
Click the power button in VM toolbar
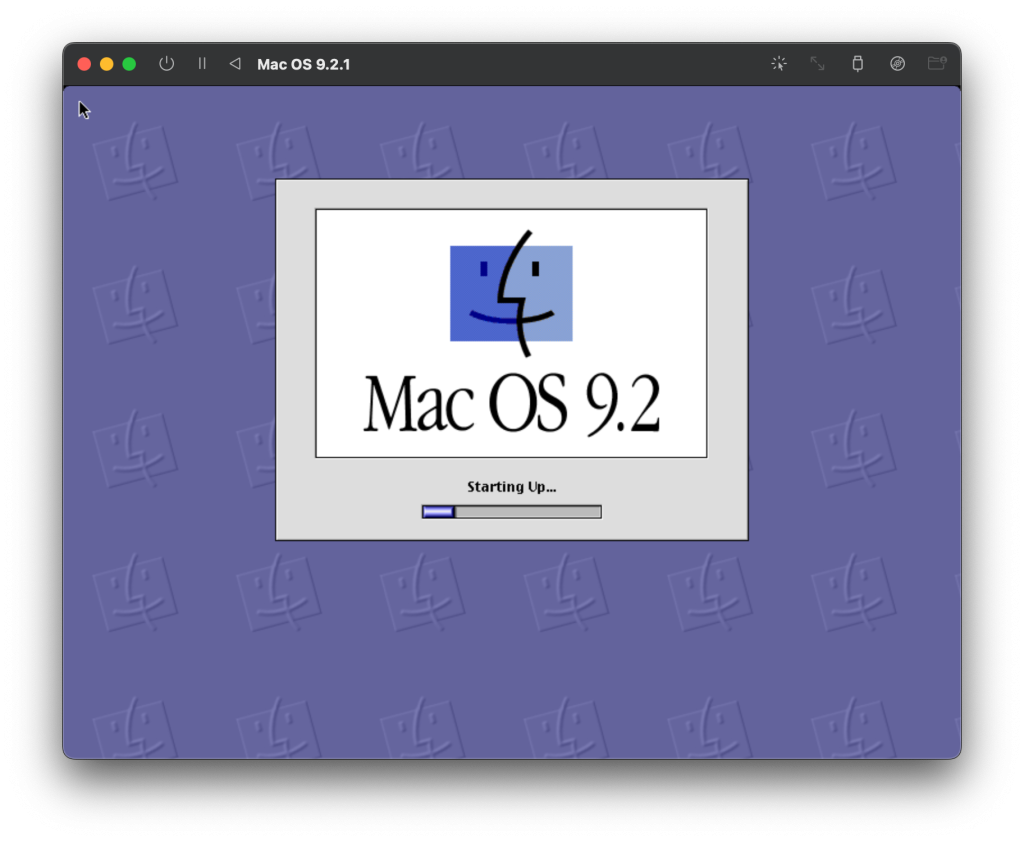(x=167, y=63)
